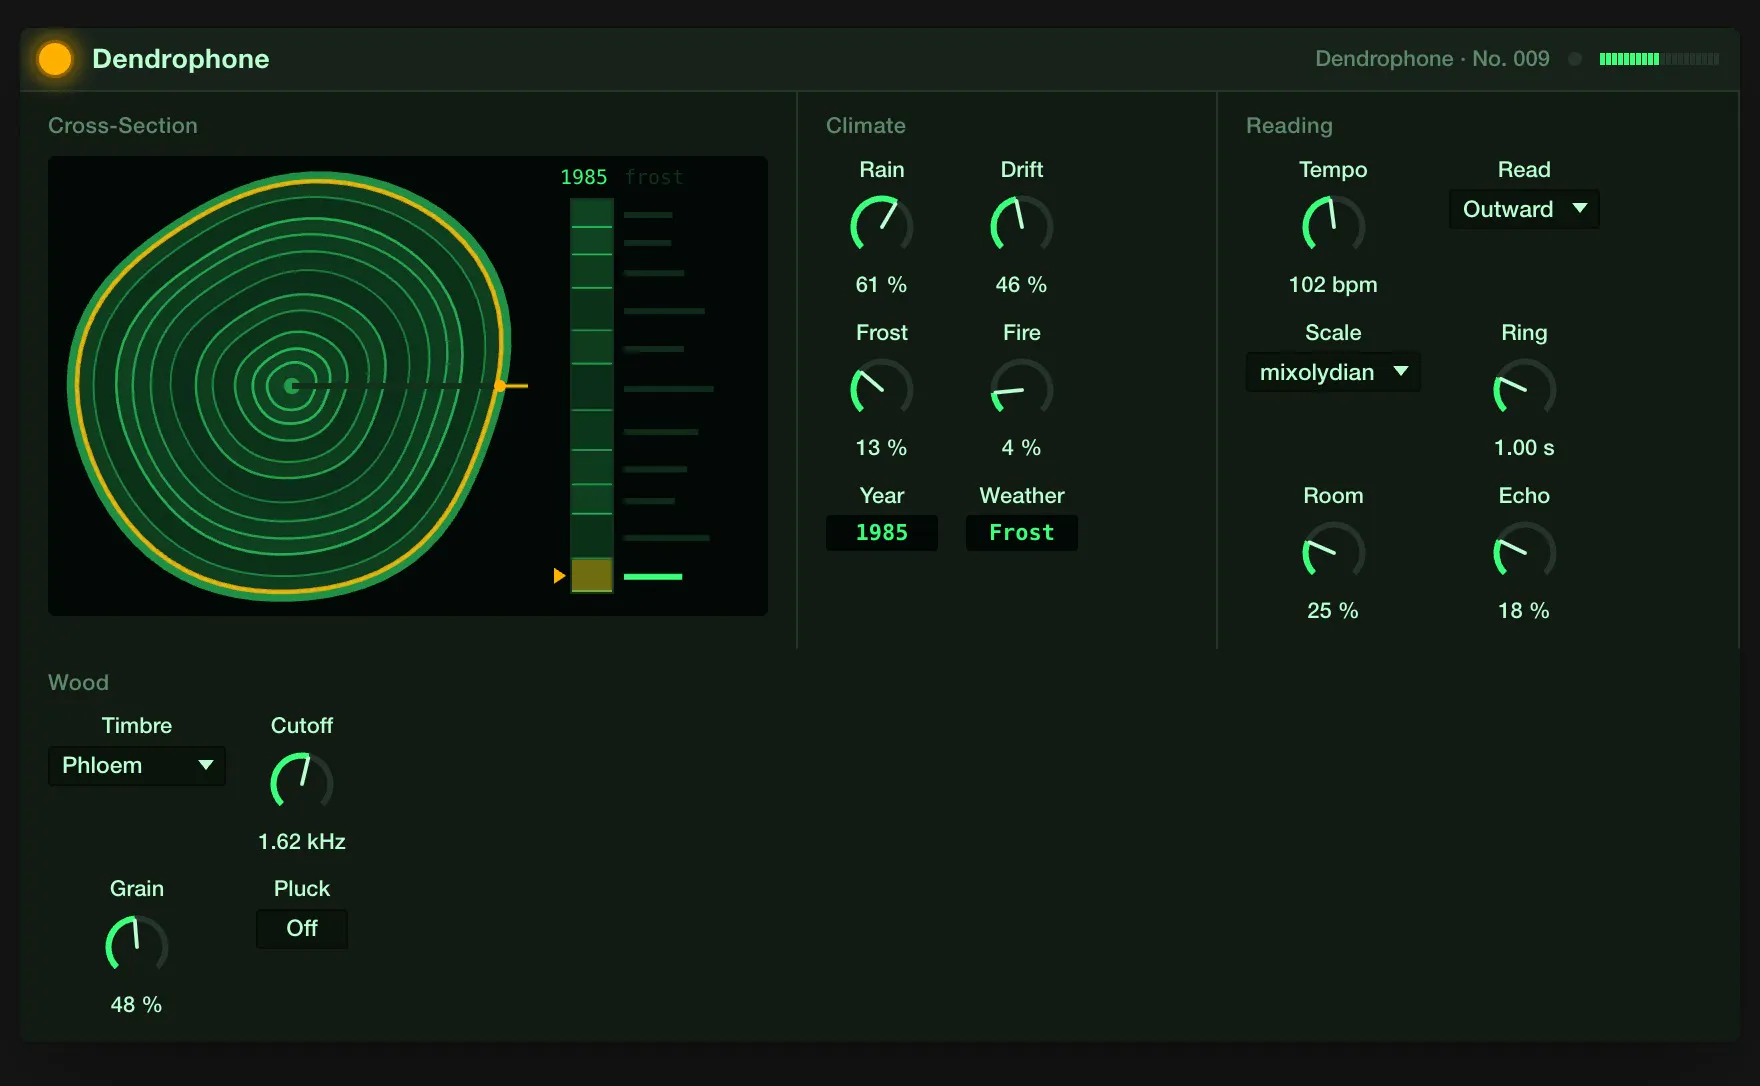Click the Drift knob

point(1021,225)
